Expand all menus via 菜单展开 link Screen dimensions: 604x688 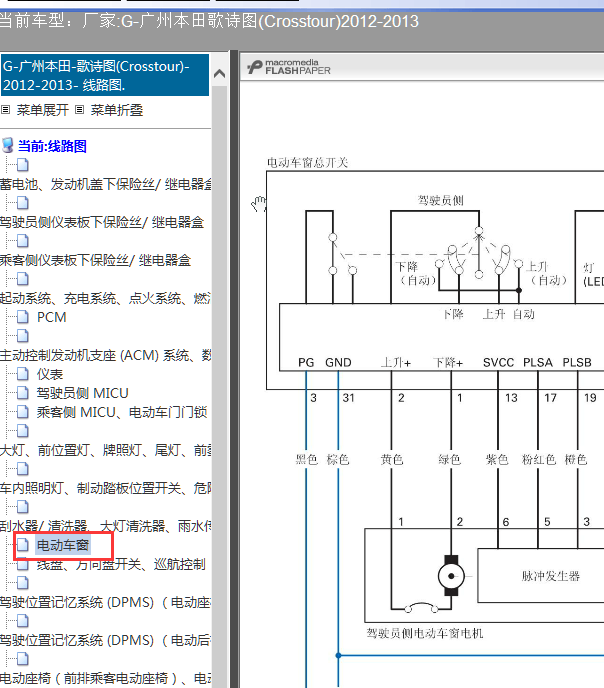pyautogui.click(x=43, y=110)
